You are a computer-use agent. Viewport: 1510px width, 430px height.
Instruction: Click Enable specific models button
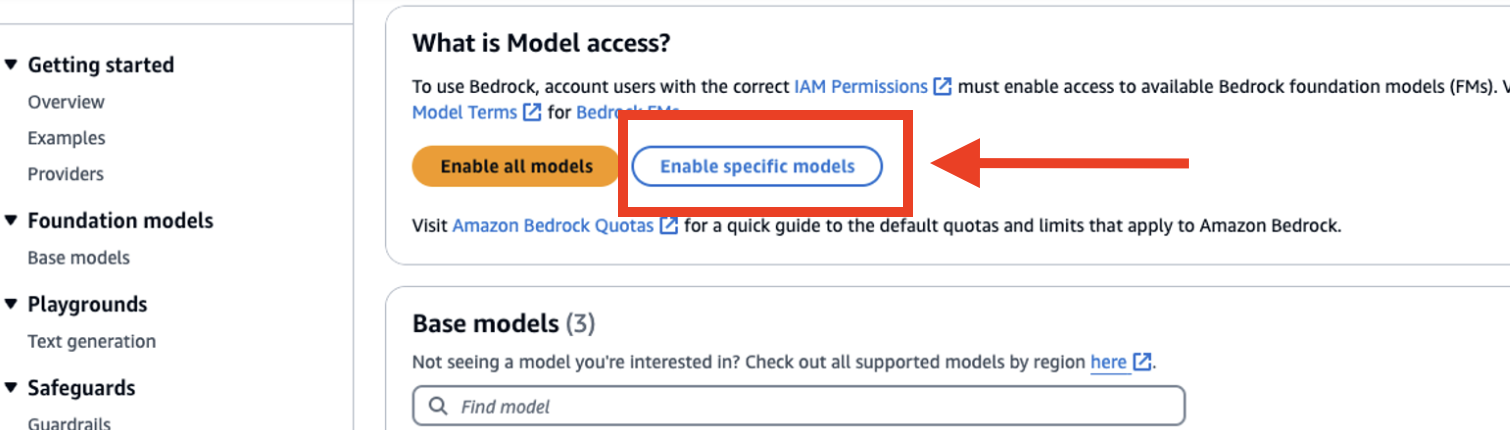[x=757, y=166]
